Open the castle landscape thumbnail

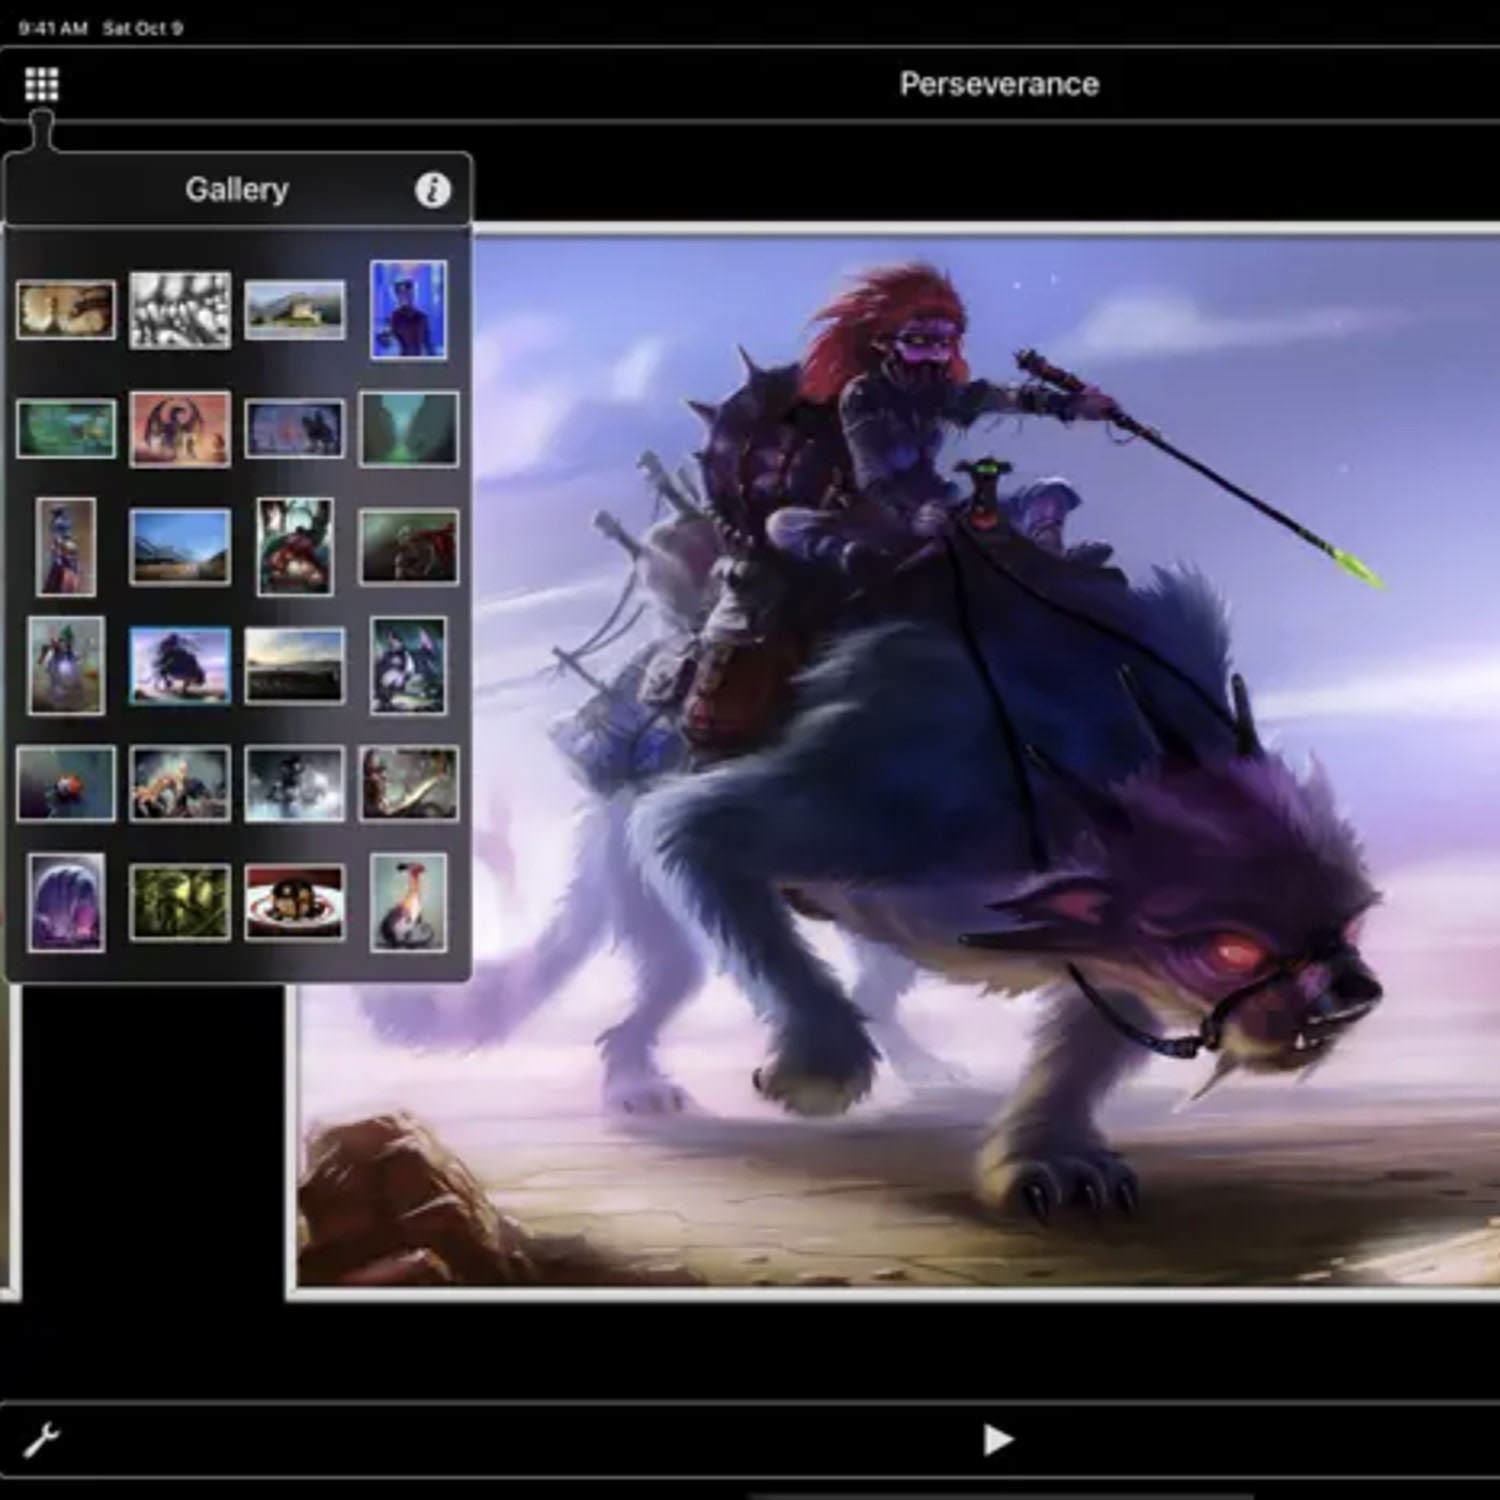pyautogui.click(x=294, y=310)
